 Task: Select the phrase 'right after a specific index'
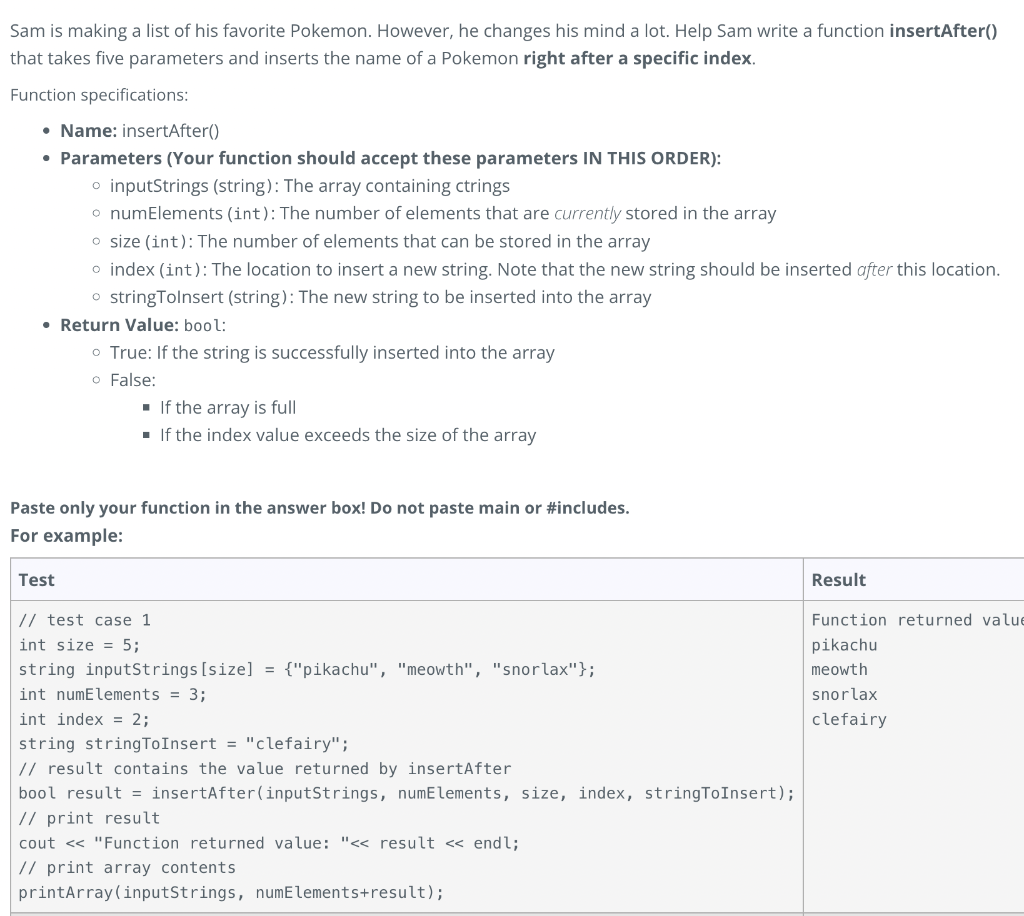coord(637,58)
